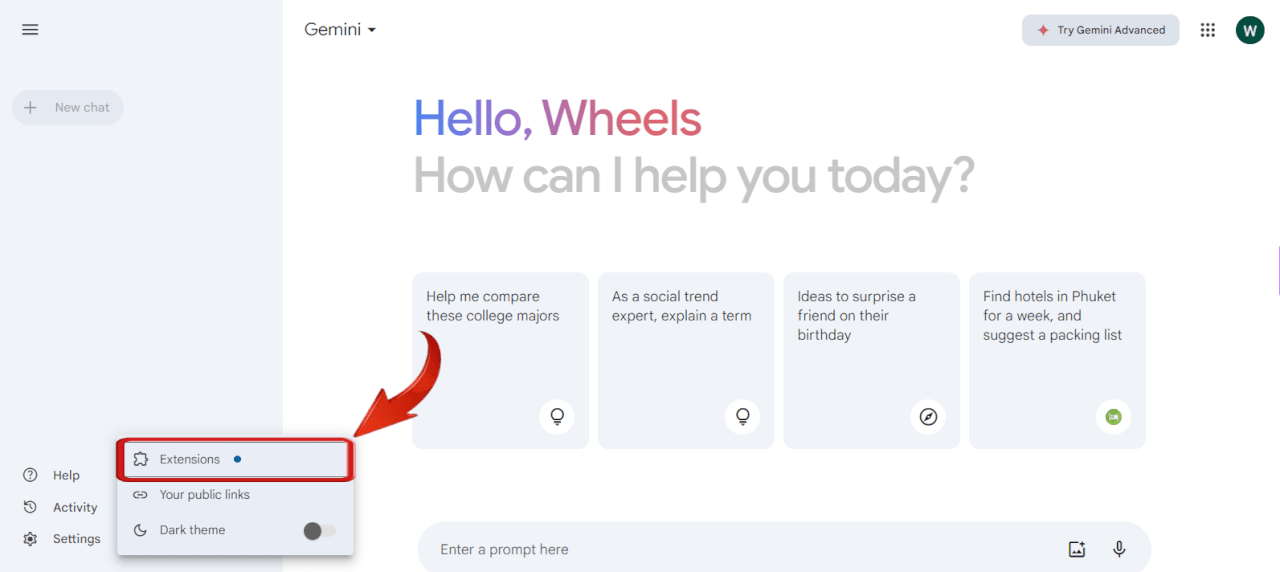Image resolution: width=1280 pixels, height=572 pixels.
Task: Click the Help question mark icon
Action: [30, 475]
